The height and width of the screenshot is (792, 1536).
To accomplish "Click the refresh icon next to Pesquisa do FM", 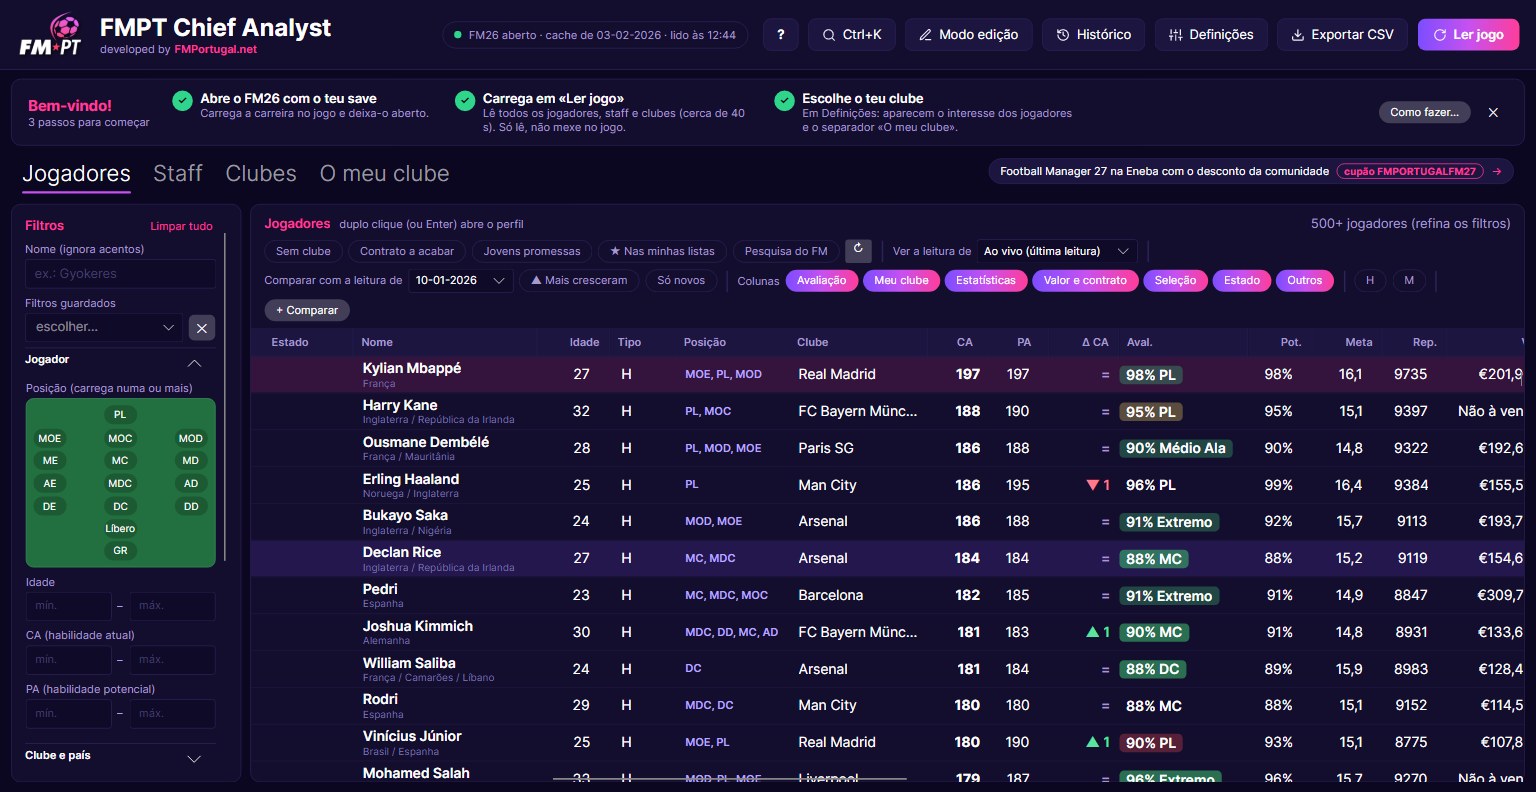I will [x=858, y=251].
